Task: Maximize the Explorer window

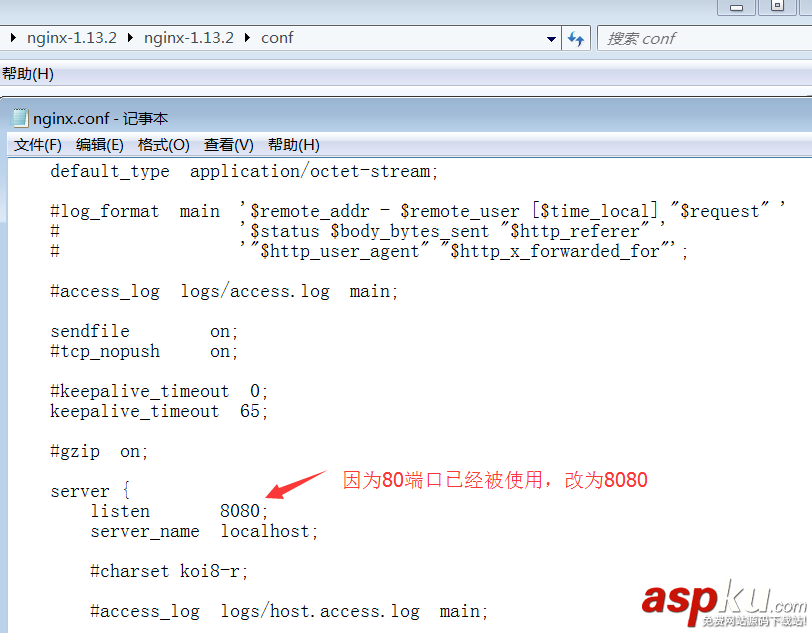Action: click(x=777, y=6)
